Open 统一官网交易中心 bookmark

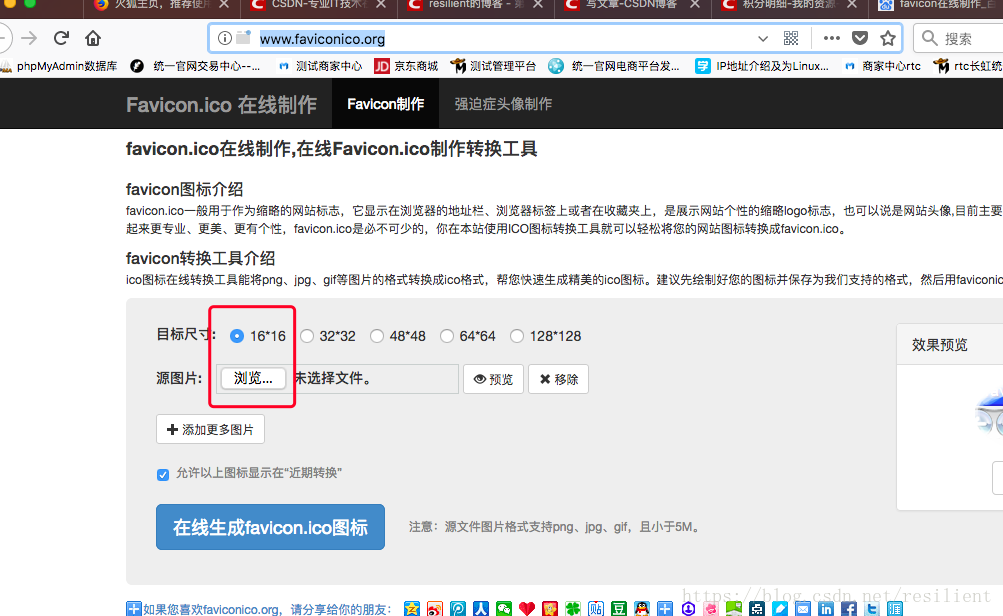tap(195, 66)
